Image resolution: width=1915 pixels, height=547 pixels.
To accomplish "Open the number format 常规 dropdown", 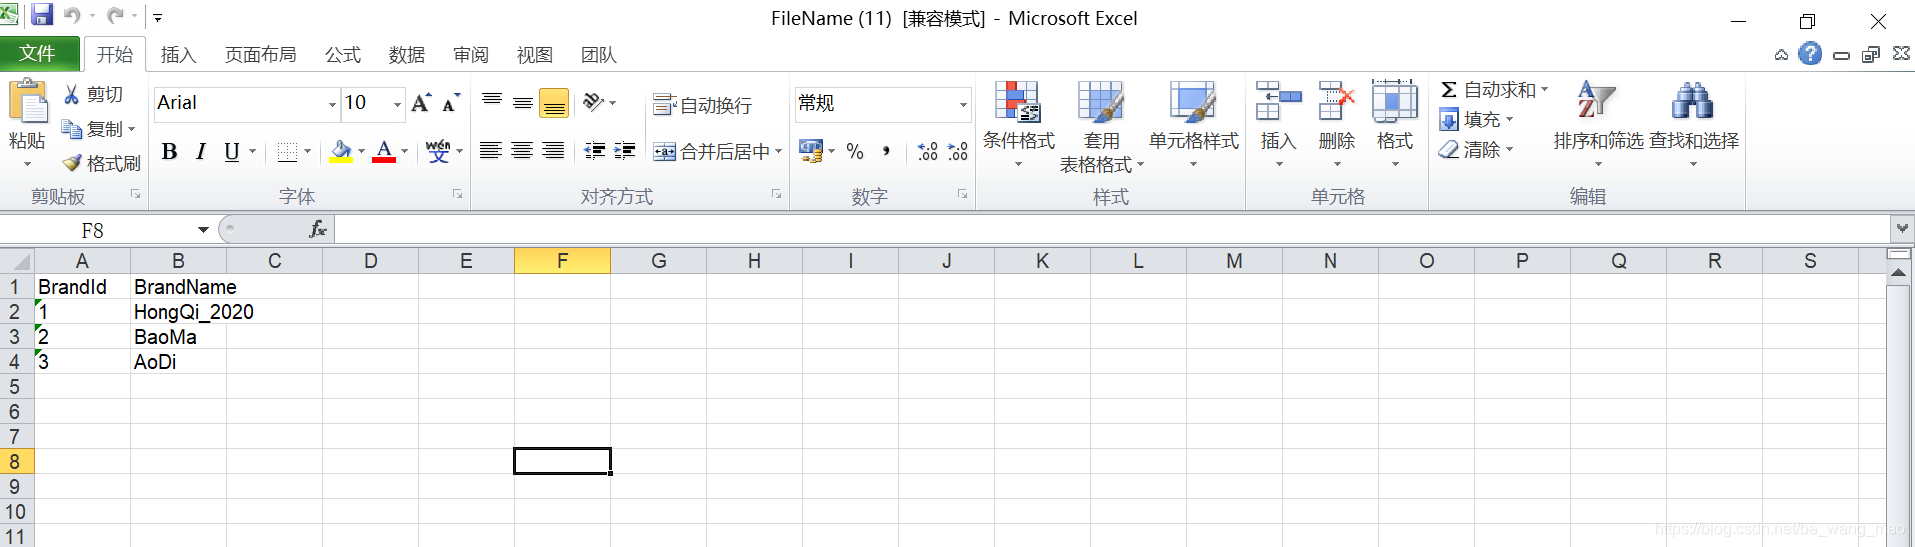I will click(963, 104).
